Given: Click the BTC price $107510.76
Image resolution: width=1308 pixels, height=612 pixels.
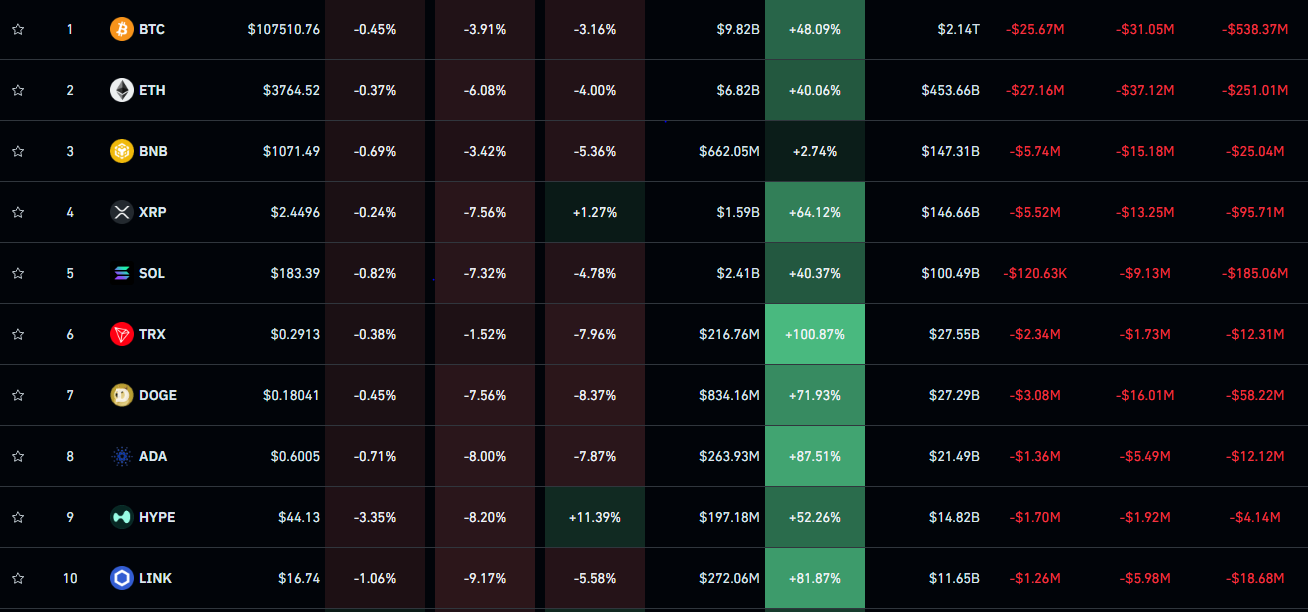Looking at the screenshot, I should click(x=284, y=30).
